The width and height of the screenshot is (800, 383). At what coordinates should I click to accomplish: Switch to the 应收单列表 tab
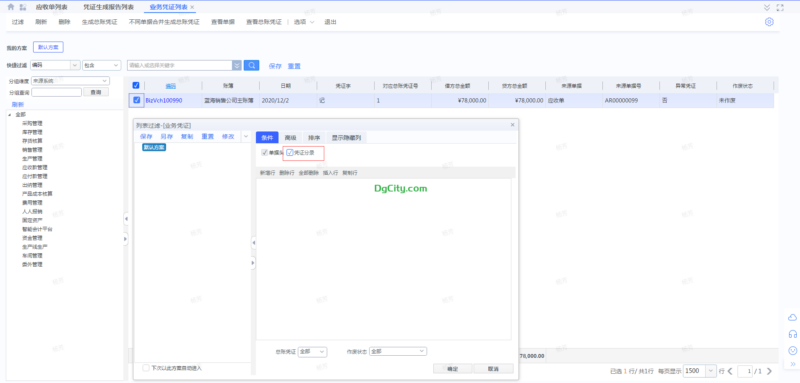48,7
